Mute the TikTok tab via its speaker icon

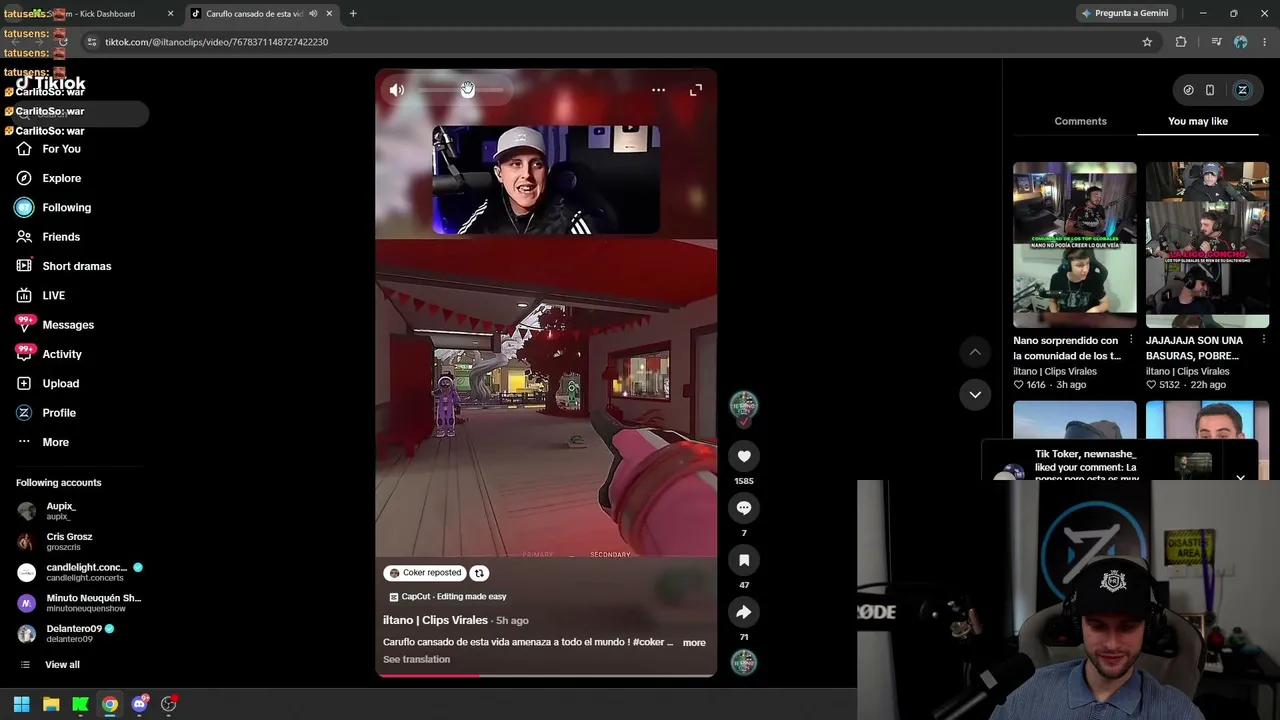tap(313, 14)
